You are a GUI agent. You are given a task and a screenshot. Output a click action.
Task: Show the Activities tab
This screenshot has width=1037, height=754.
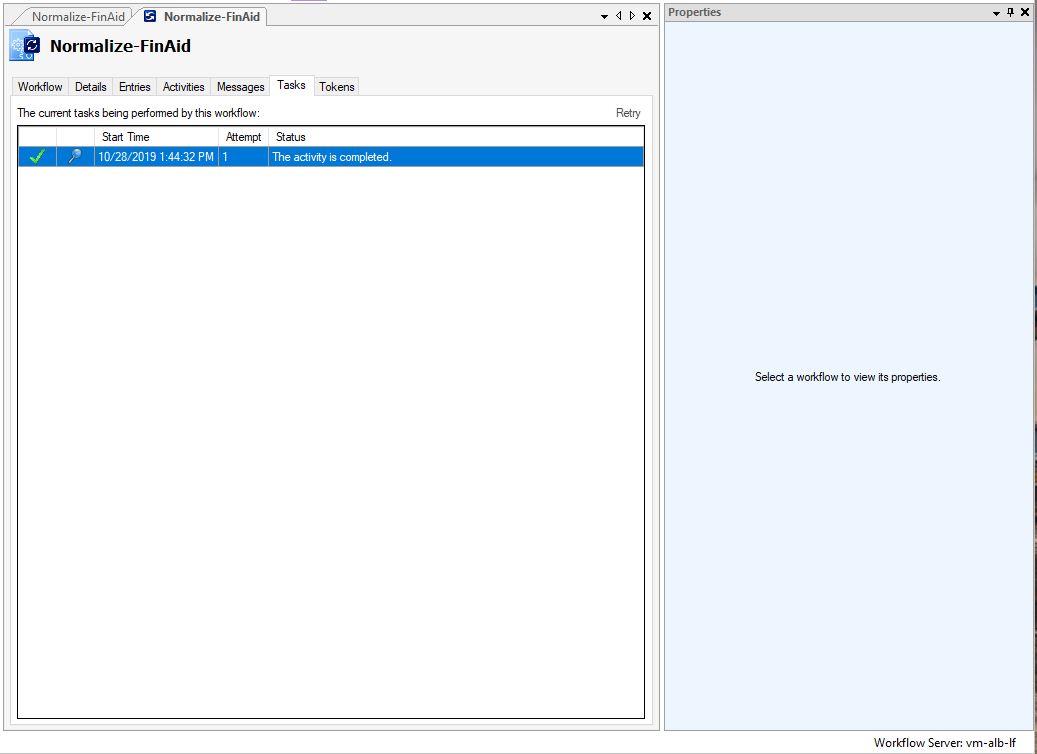click(x=184, y=87)
